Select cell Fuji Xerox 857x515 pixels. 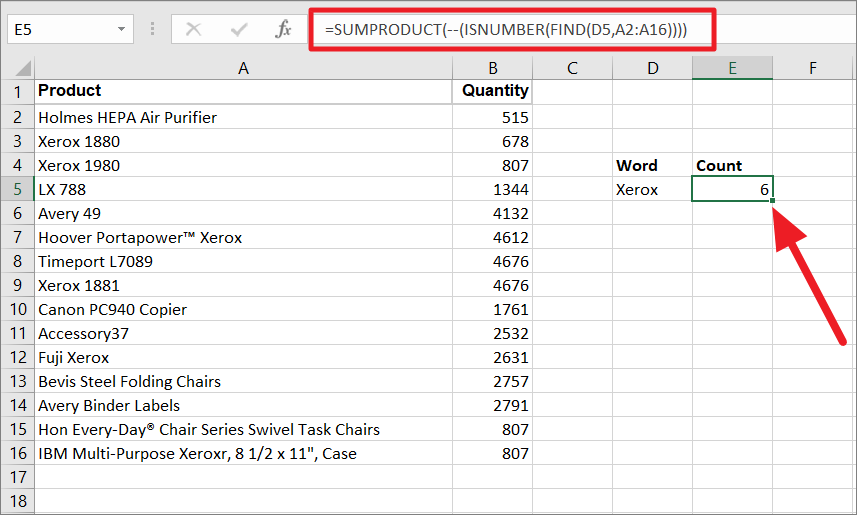coord(243,358)
